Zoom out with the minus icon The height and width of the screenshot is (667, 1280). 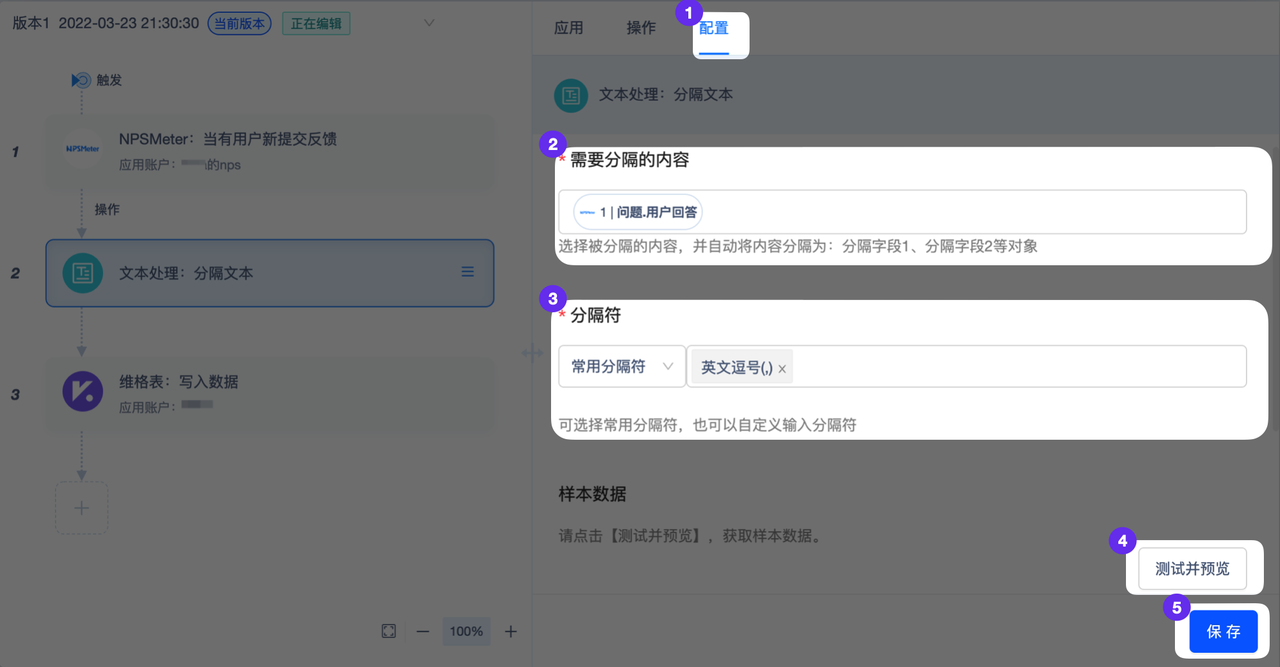tap(423, 631)
